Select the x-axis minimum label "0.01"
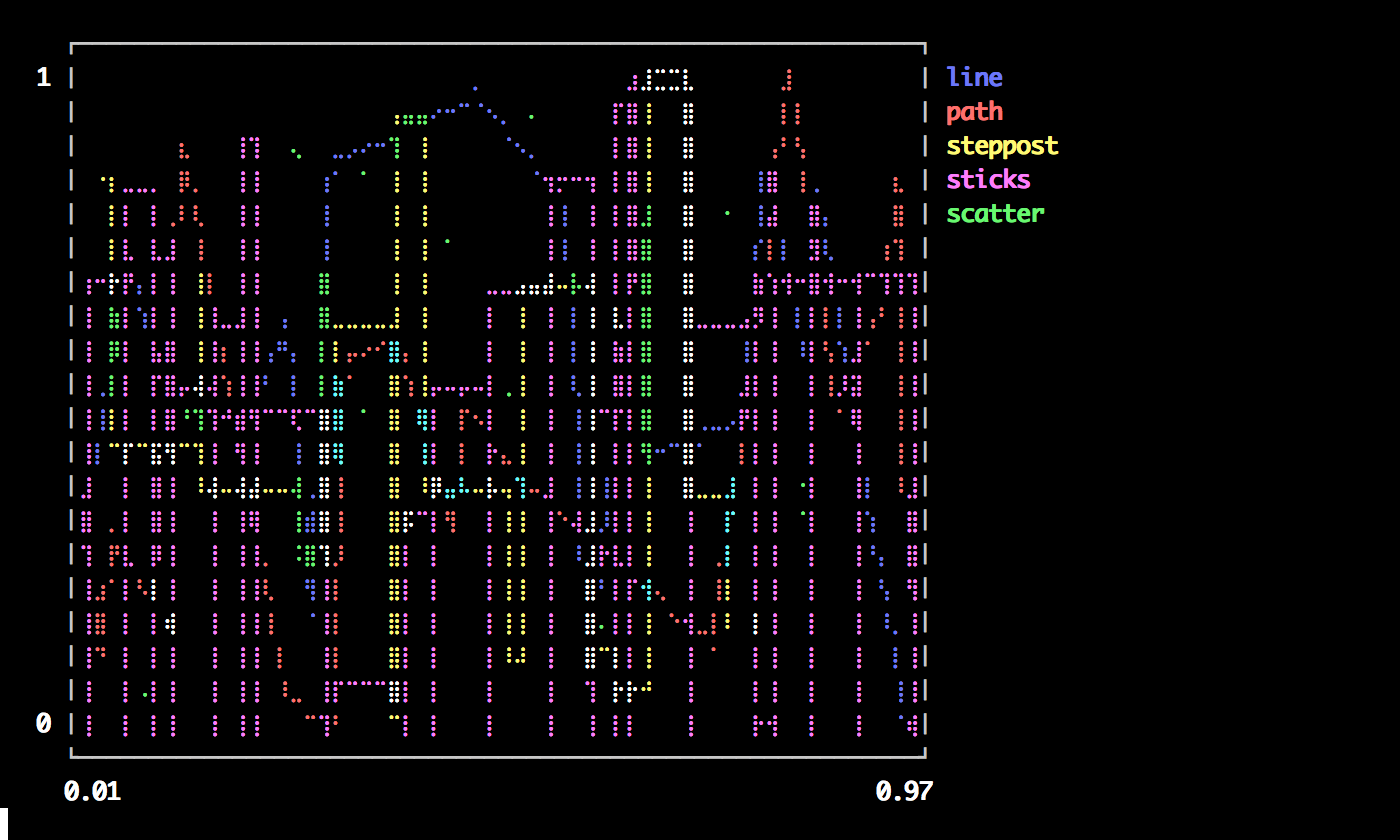This screenshot has height=840, width=1400. [92, 791]
